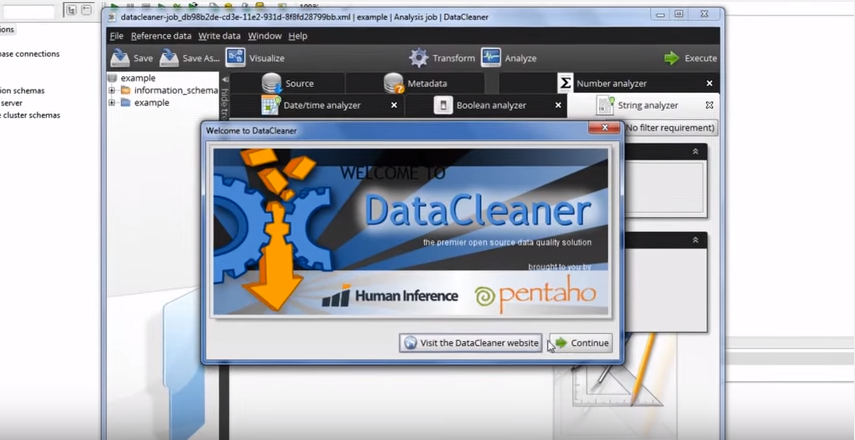Screen dimensions: 855x440
Task: Open the Visualize tool
Action: 236,58
